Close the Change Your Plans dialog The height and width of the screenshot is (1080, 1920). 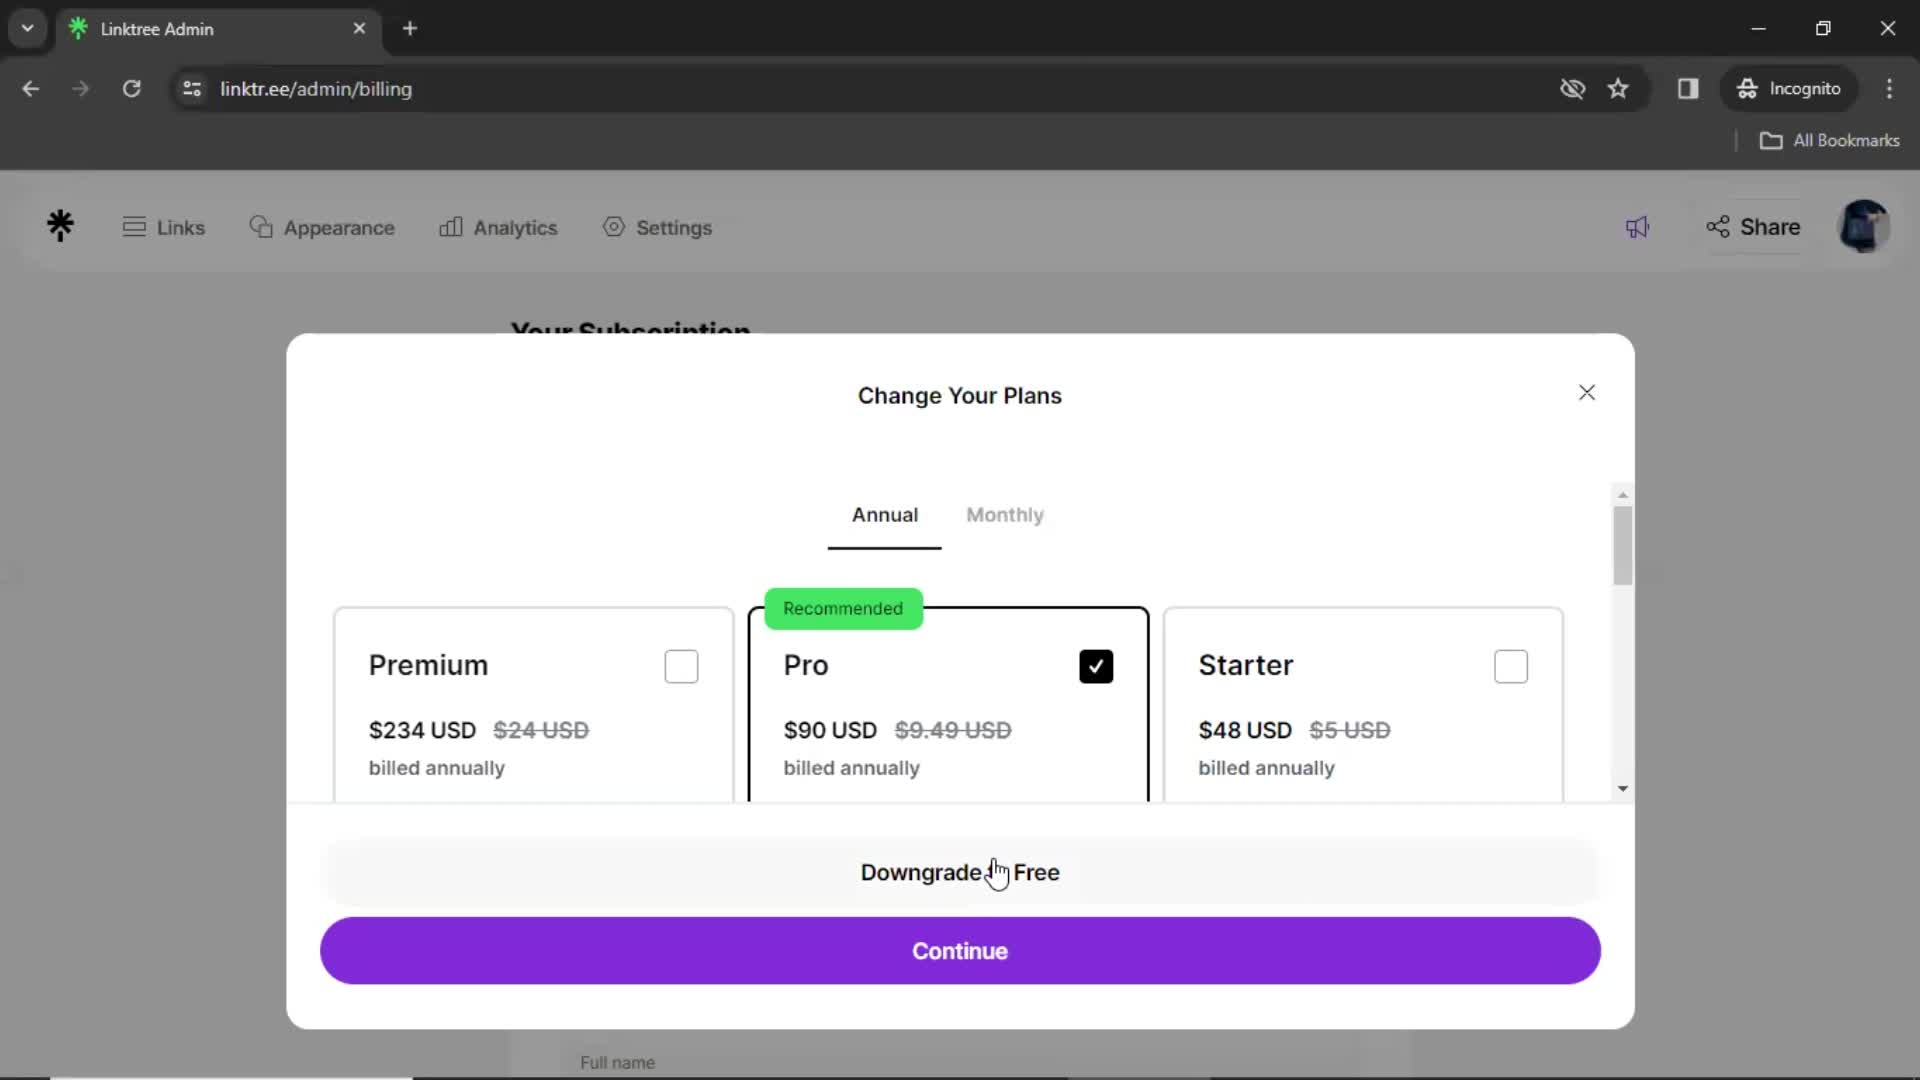pyautogui.click(x=1588, y=392)
